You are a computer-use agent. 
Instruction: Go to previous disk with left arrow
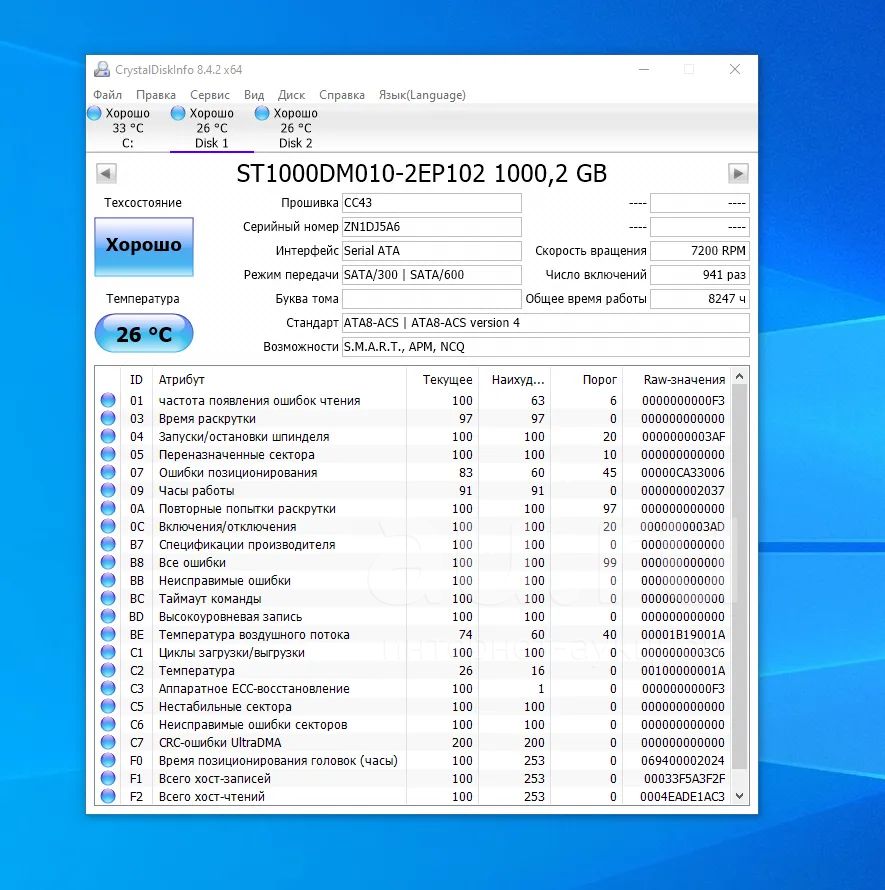[x=106, y=173]
